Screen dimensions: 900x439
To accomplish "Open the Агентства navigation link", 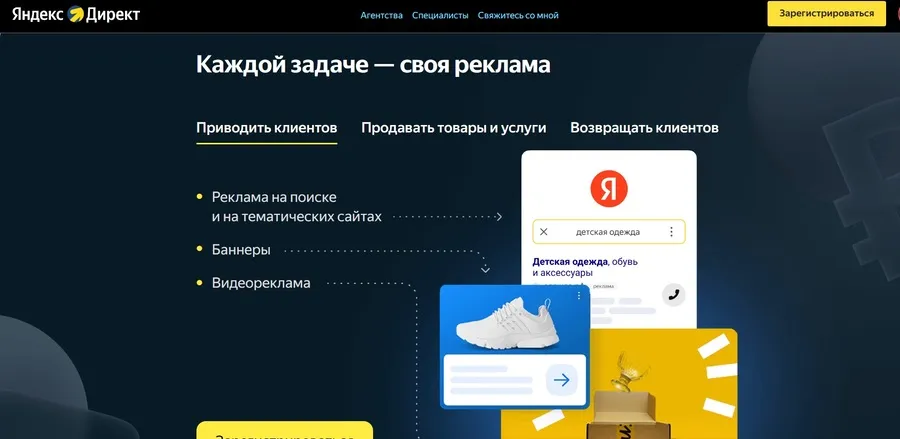I will 382,15.
